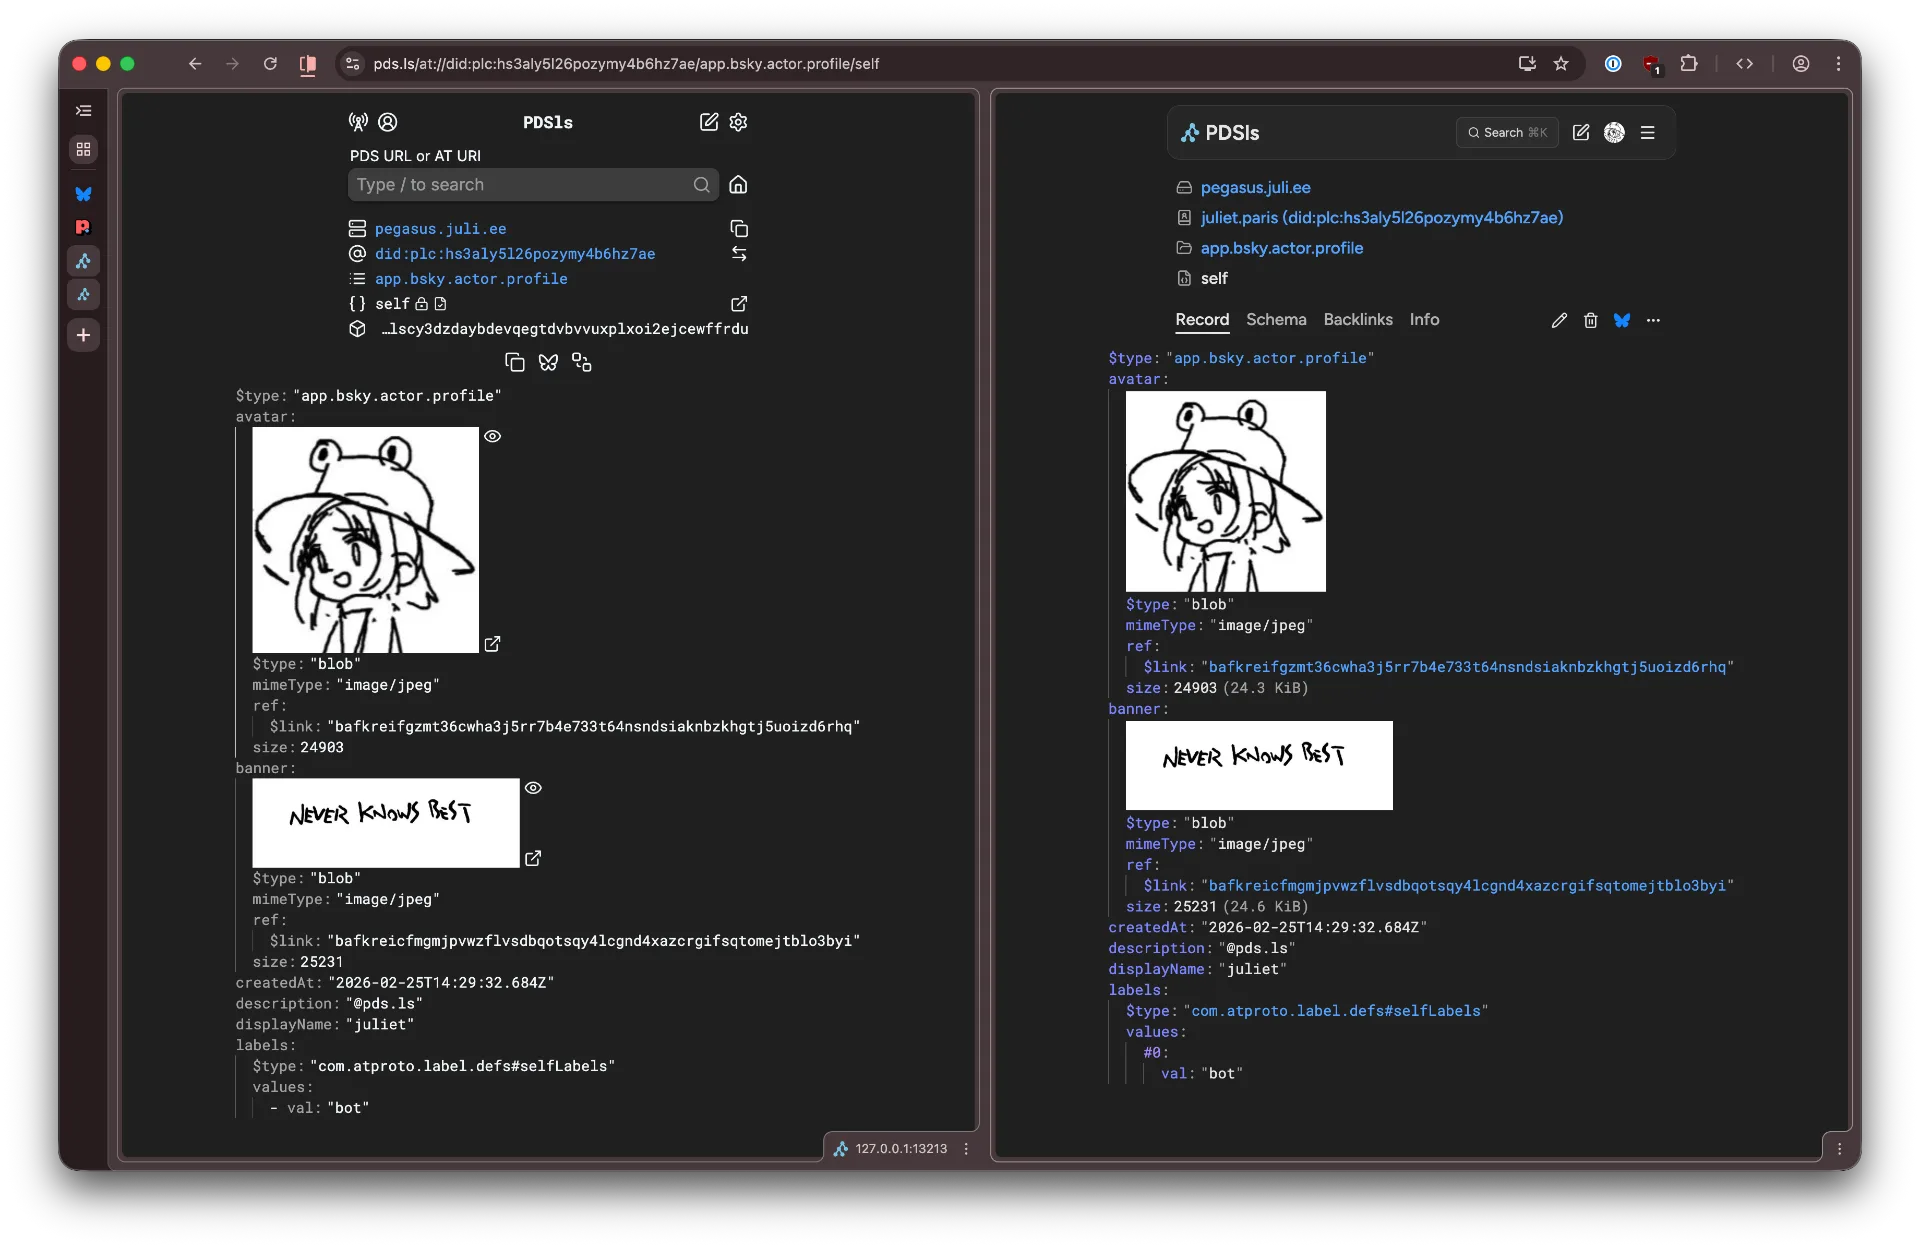Click the witch avatar thumbnail in the record

pyautogui.click(x=365, y=539)
